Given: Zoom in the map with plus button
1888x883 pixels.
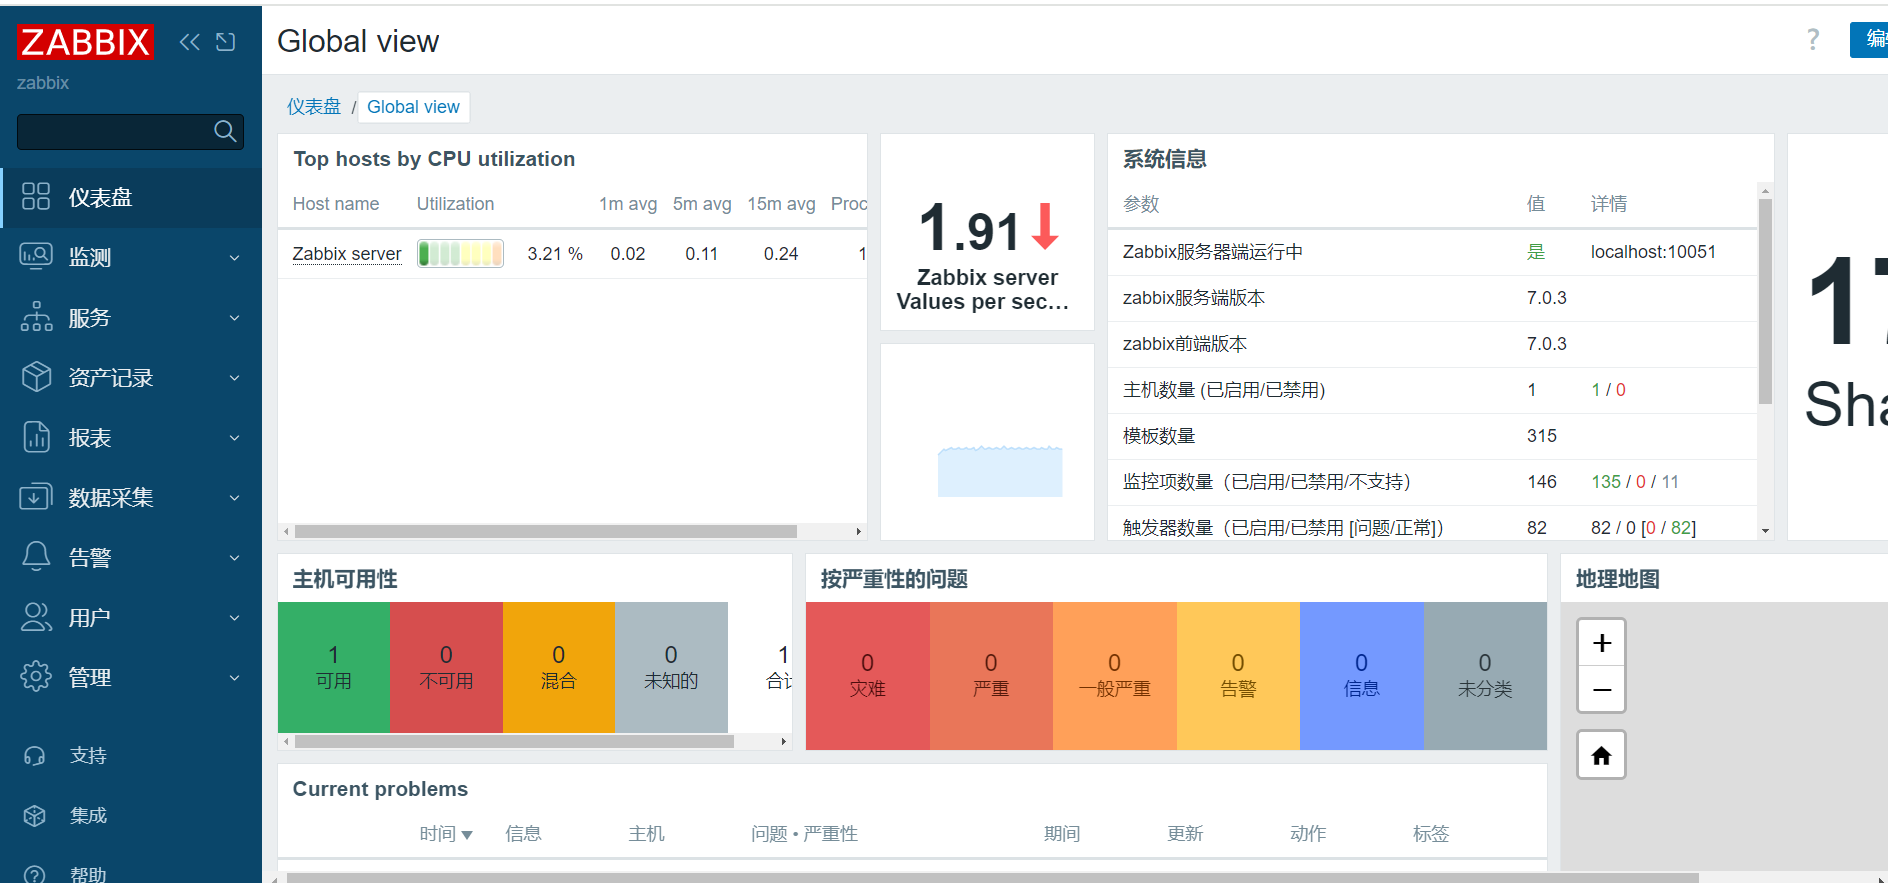Looking at the screenshot, I should click(x=1601, y=643).
